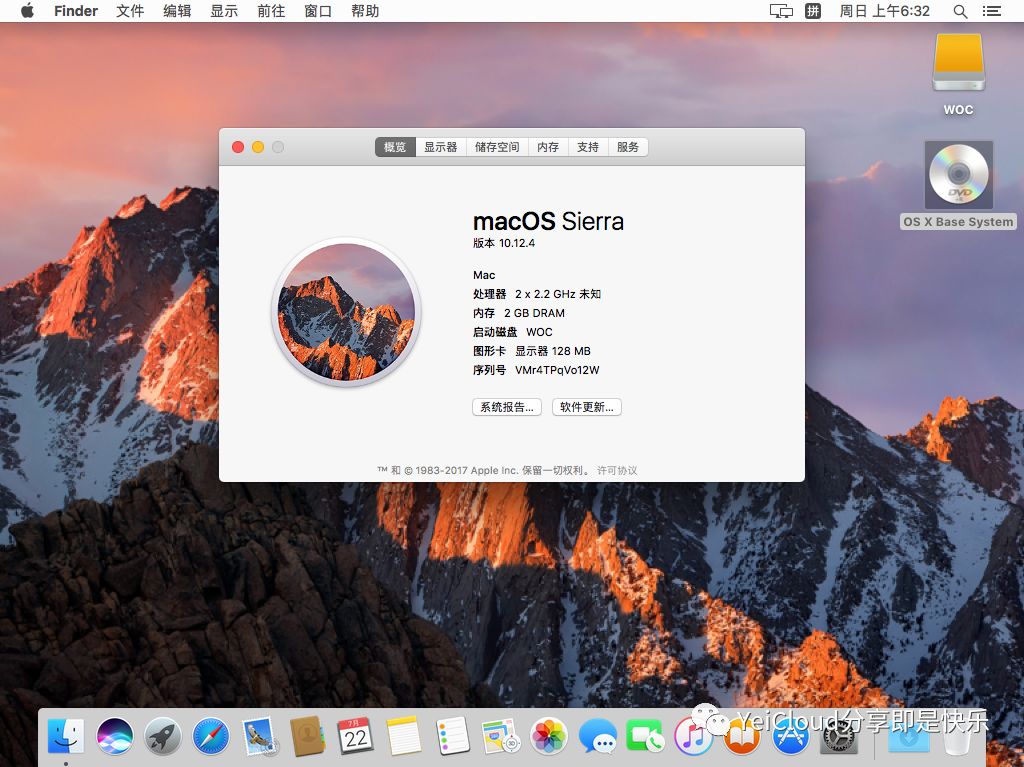Click the display mirroring menu bar icon
Viewport: 1024px width, 767px height.
781,11
